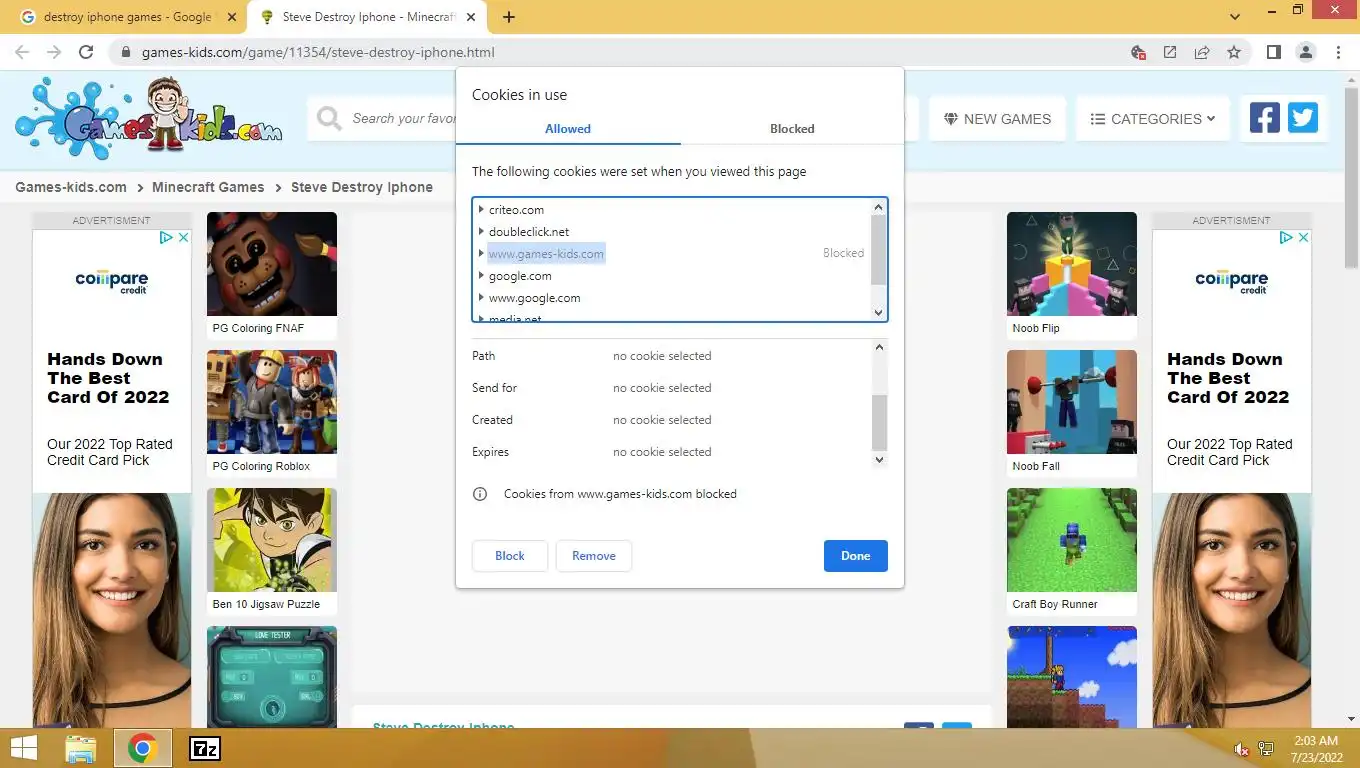Open Chrome three-dot menu
This screenshot has height=768, width=1360.
(1338, 52)
